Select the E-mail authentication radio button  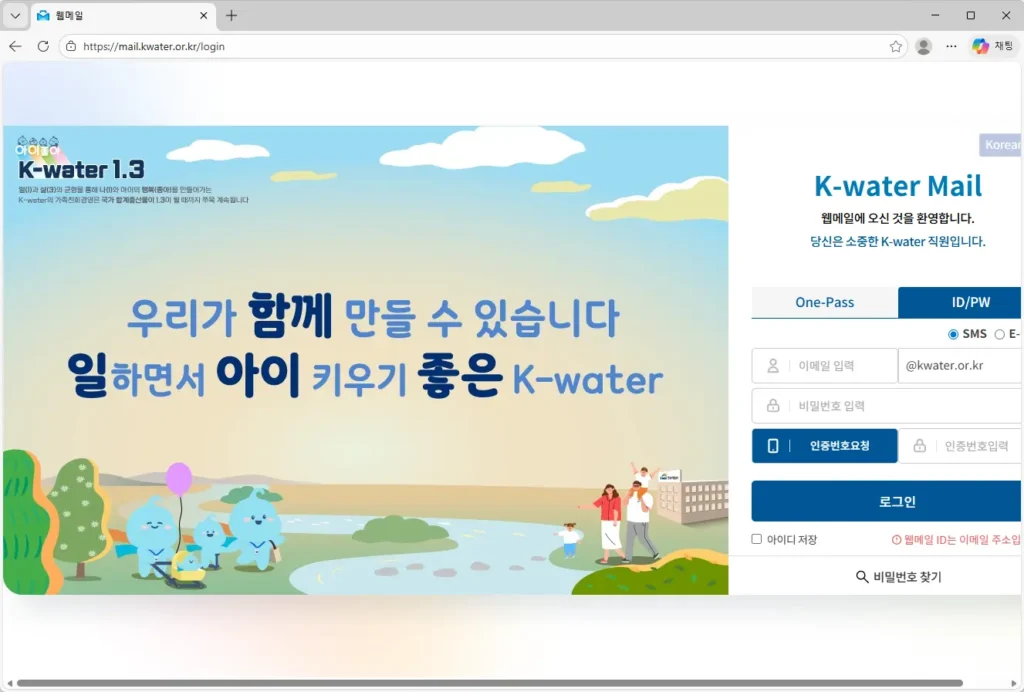999,334
